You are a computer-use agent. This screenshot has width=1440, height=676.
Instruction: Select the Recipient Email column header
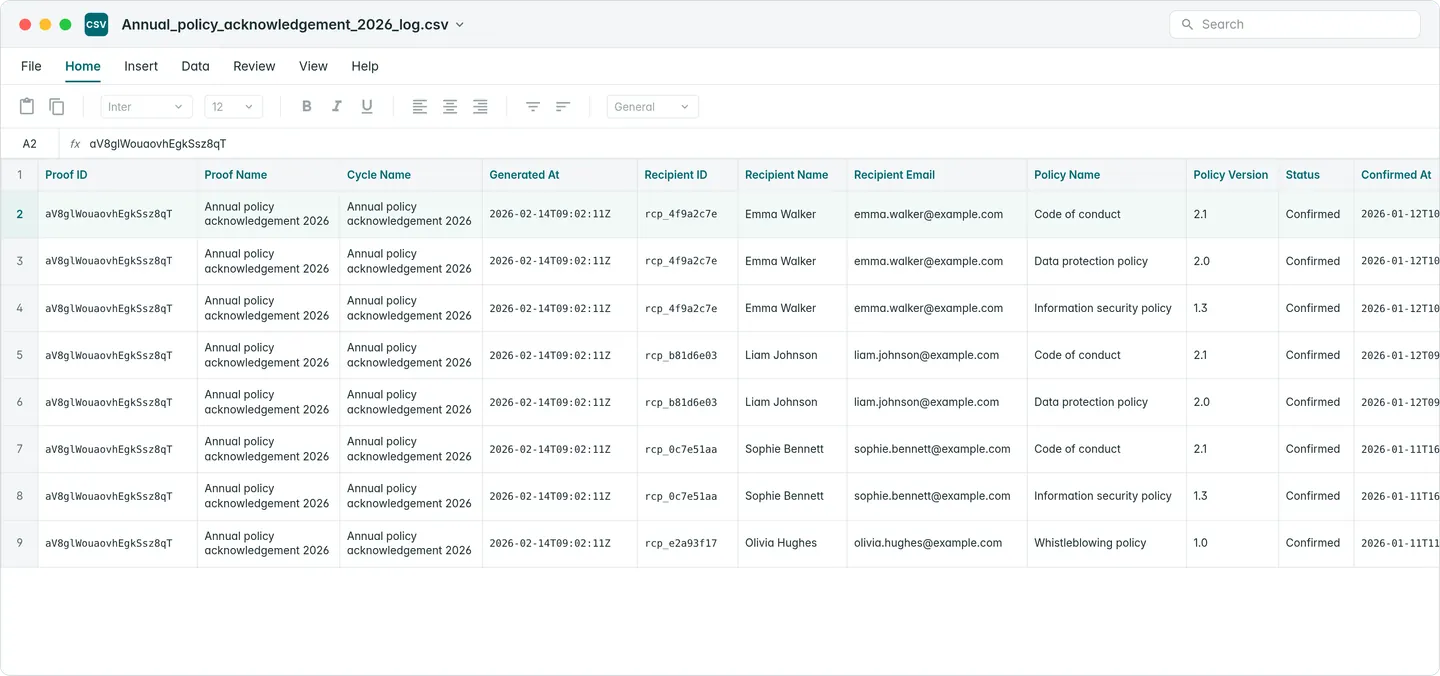(937, 175)
